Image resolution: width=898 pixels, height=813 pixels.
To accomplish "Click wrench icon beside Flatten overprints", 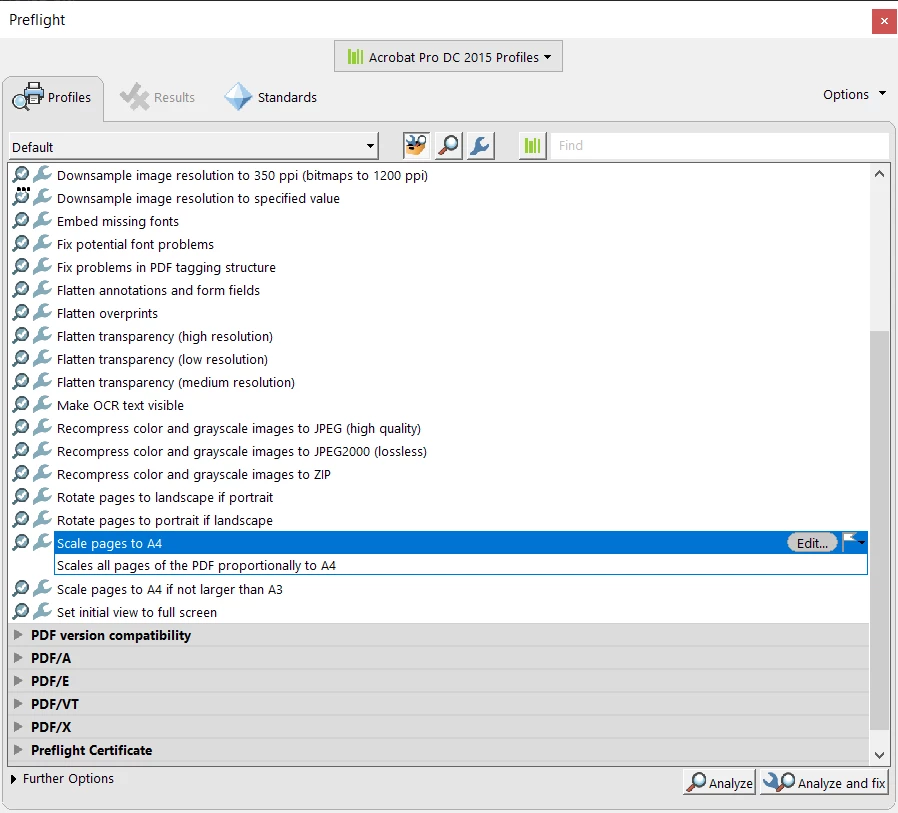I will [42, 313].
